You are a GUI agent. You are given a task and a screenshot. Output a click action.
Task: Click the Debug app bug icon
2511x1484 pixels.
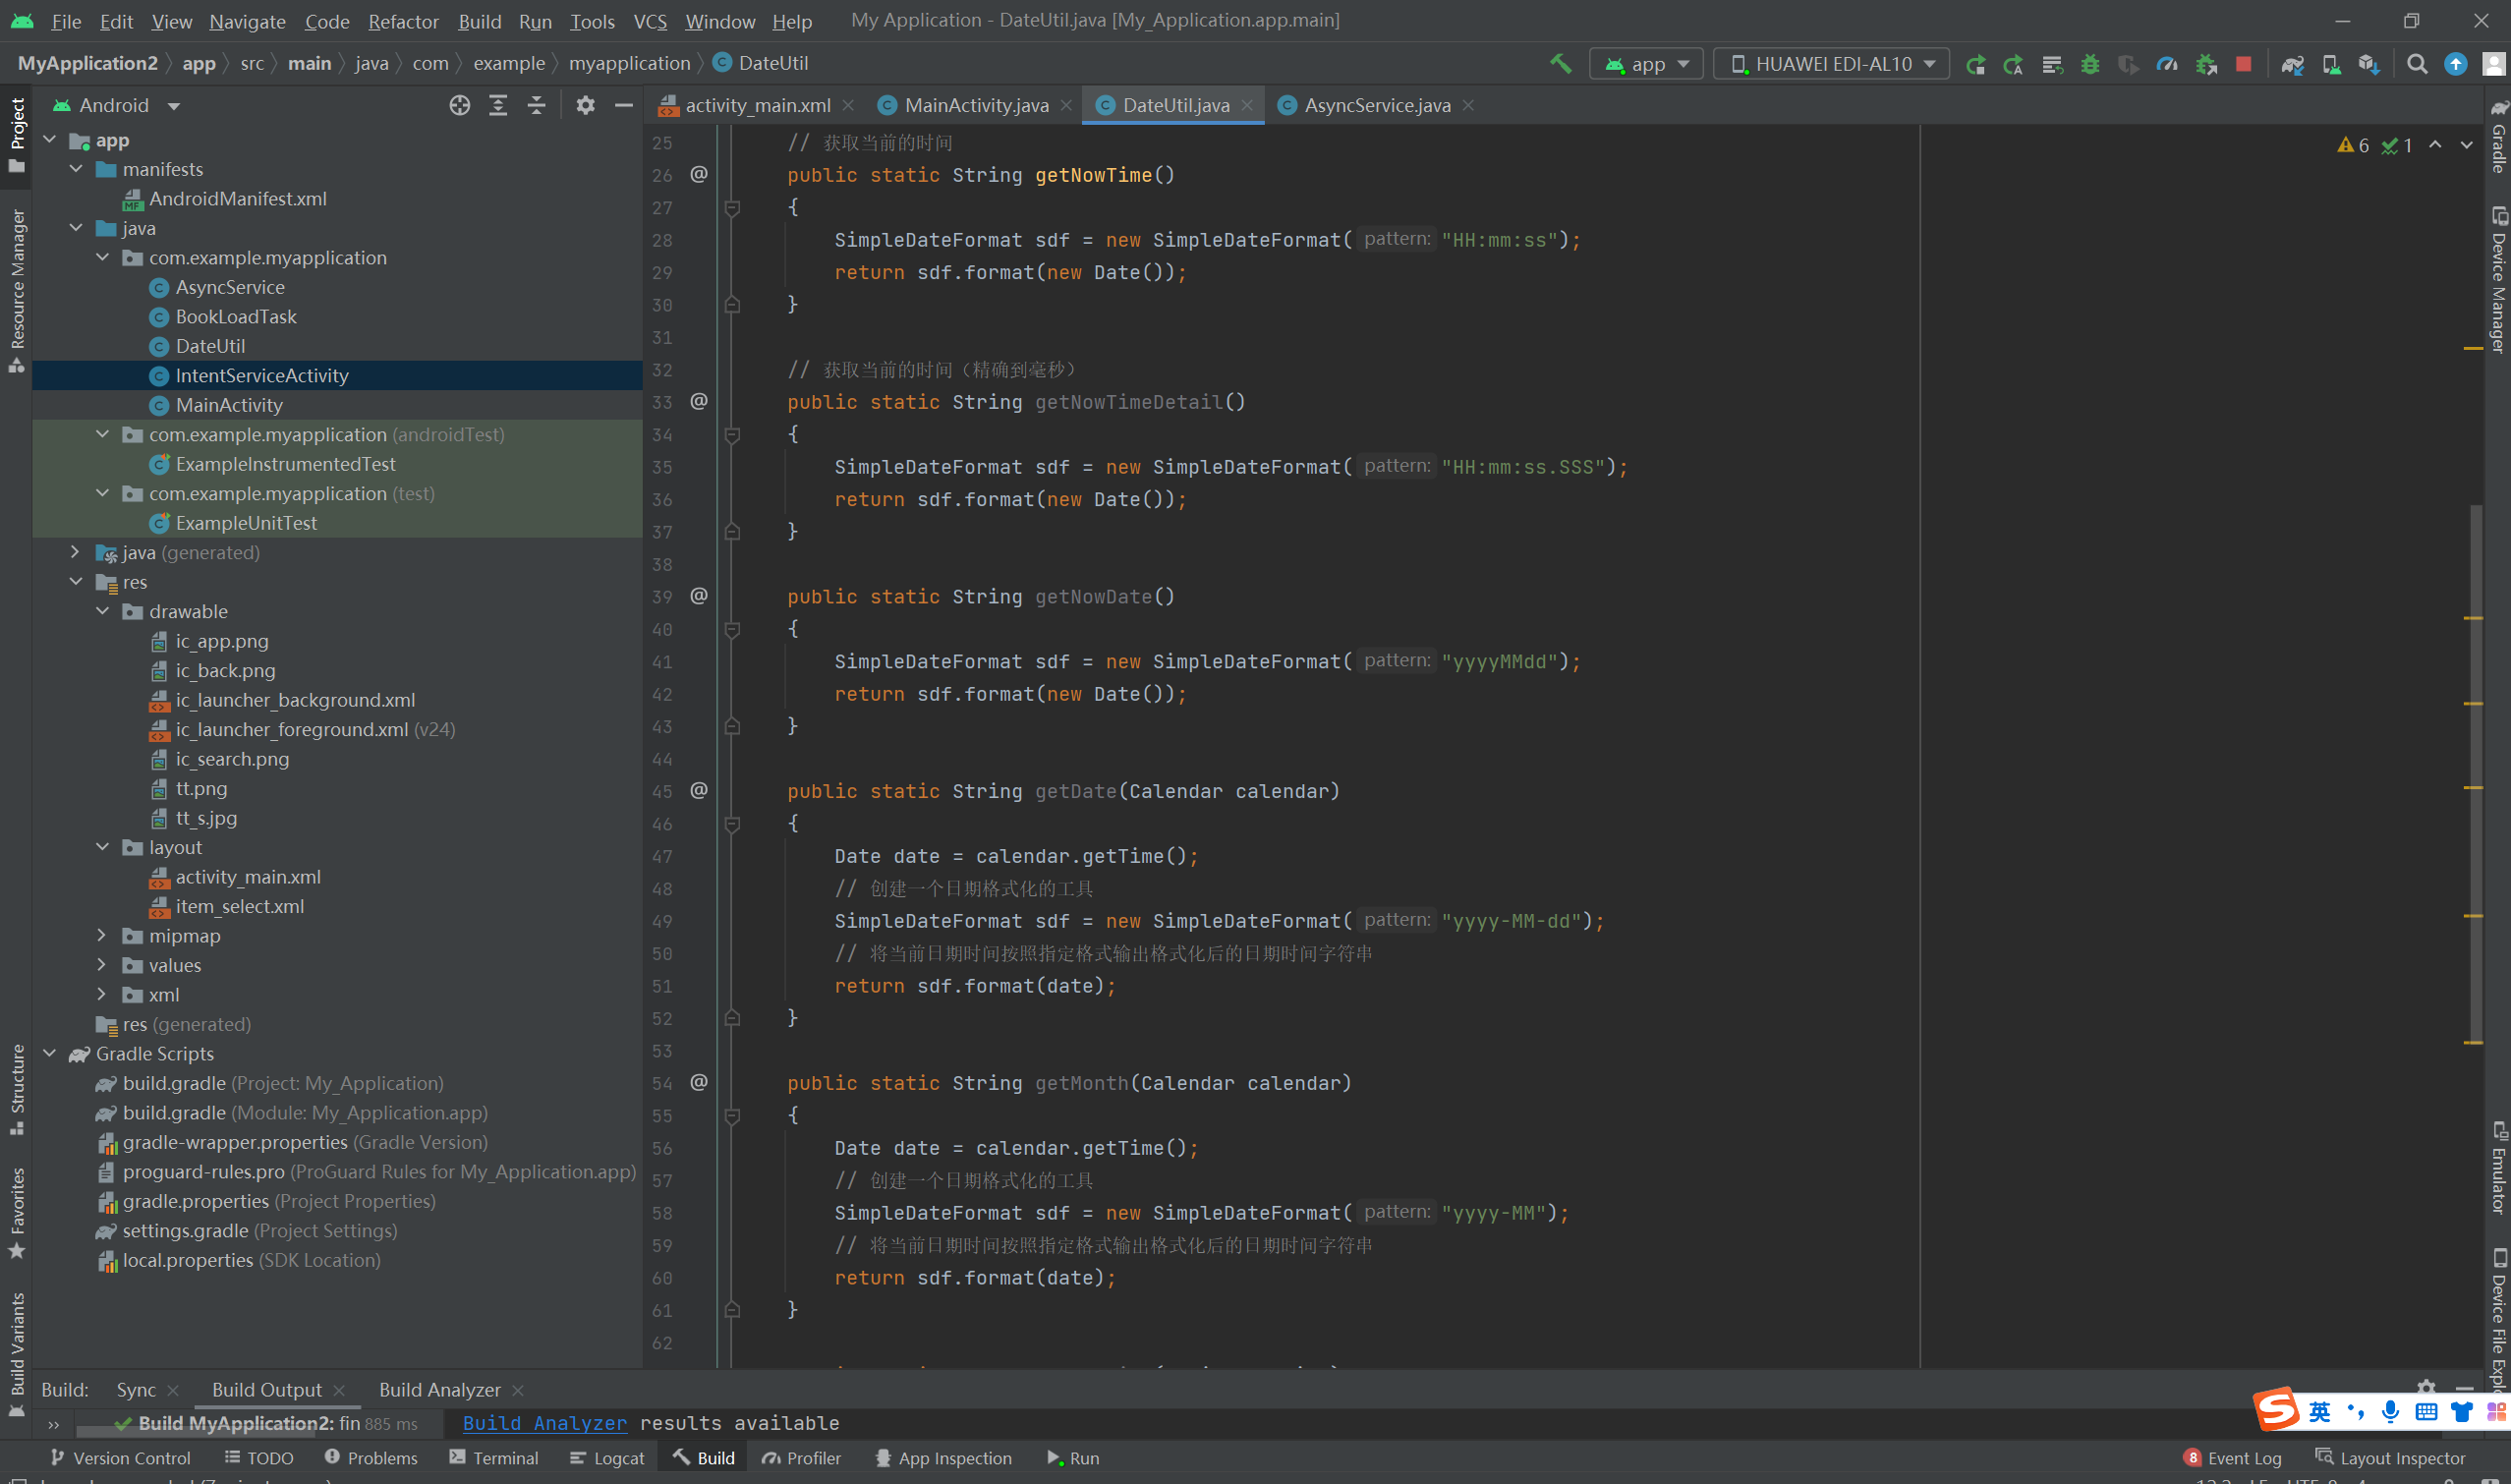2090,64
